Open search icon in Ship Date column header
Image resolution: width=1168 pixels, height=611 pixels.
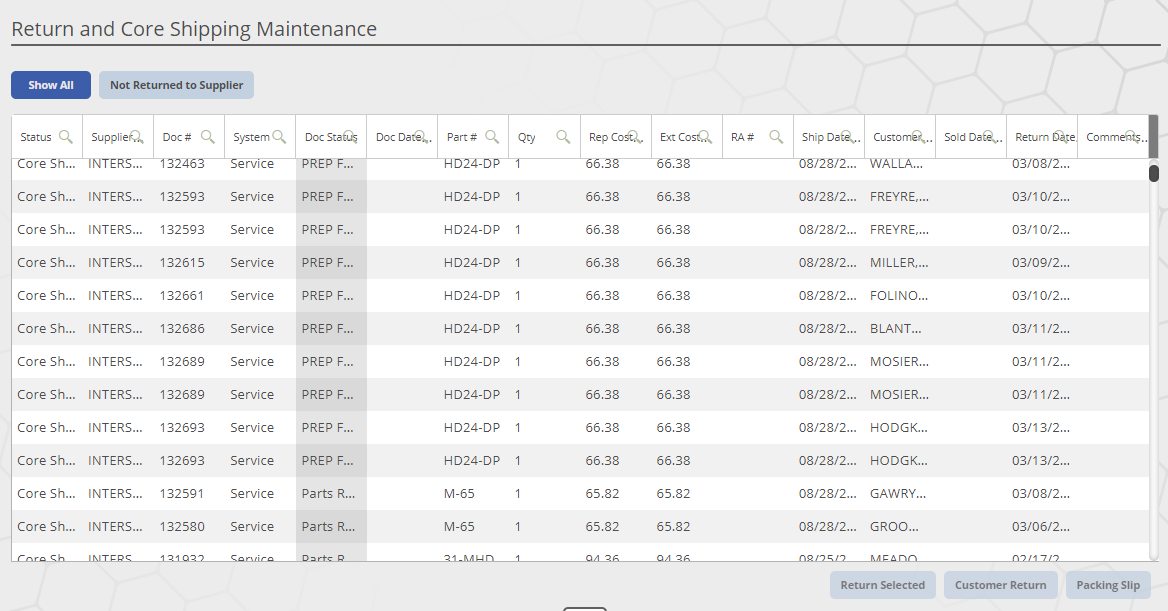coord(847,136)
